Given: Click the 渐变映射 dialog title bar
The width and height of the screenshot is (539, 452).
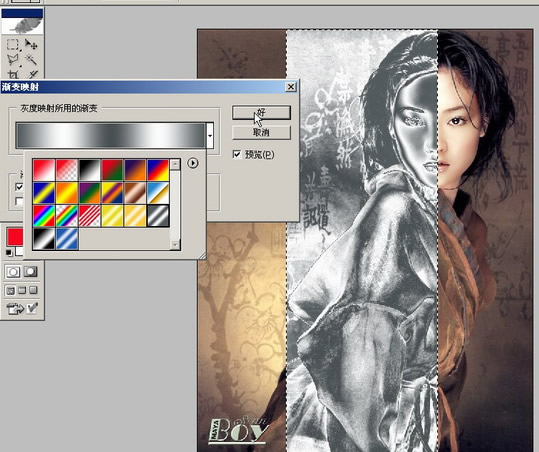Looking at the screenshot, I should [x=149, y=87].
